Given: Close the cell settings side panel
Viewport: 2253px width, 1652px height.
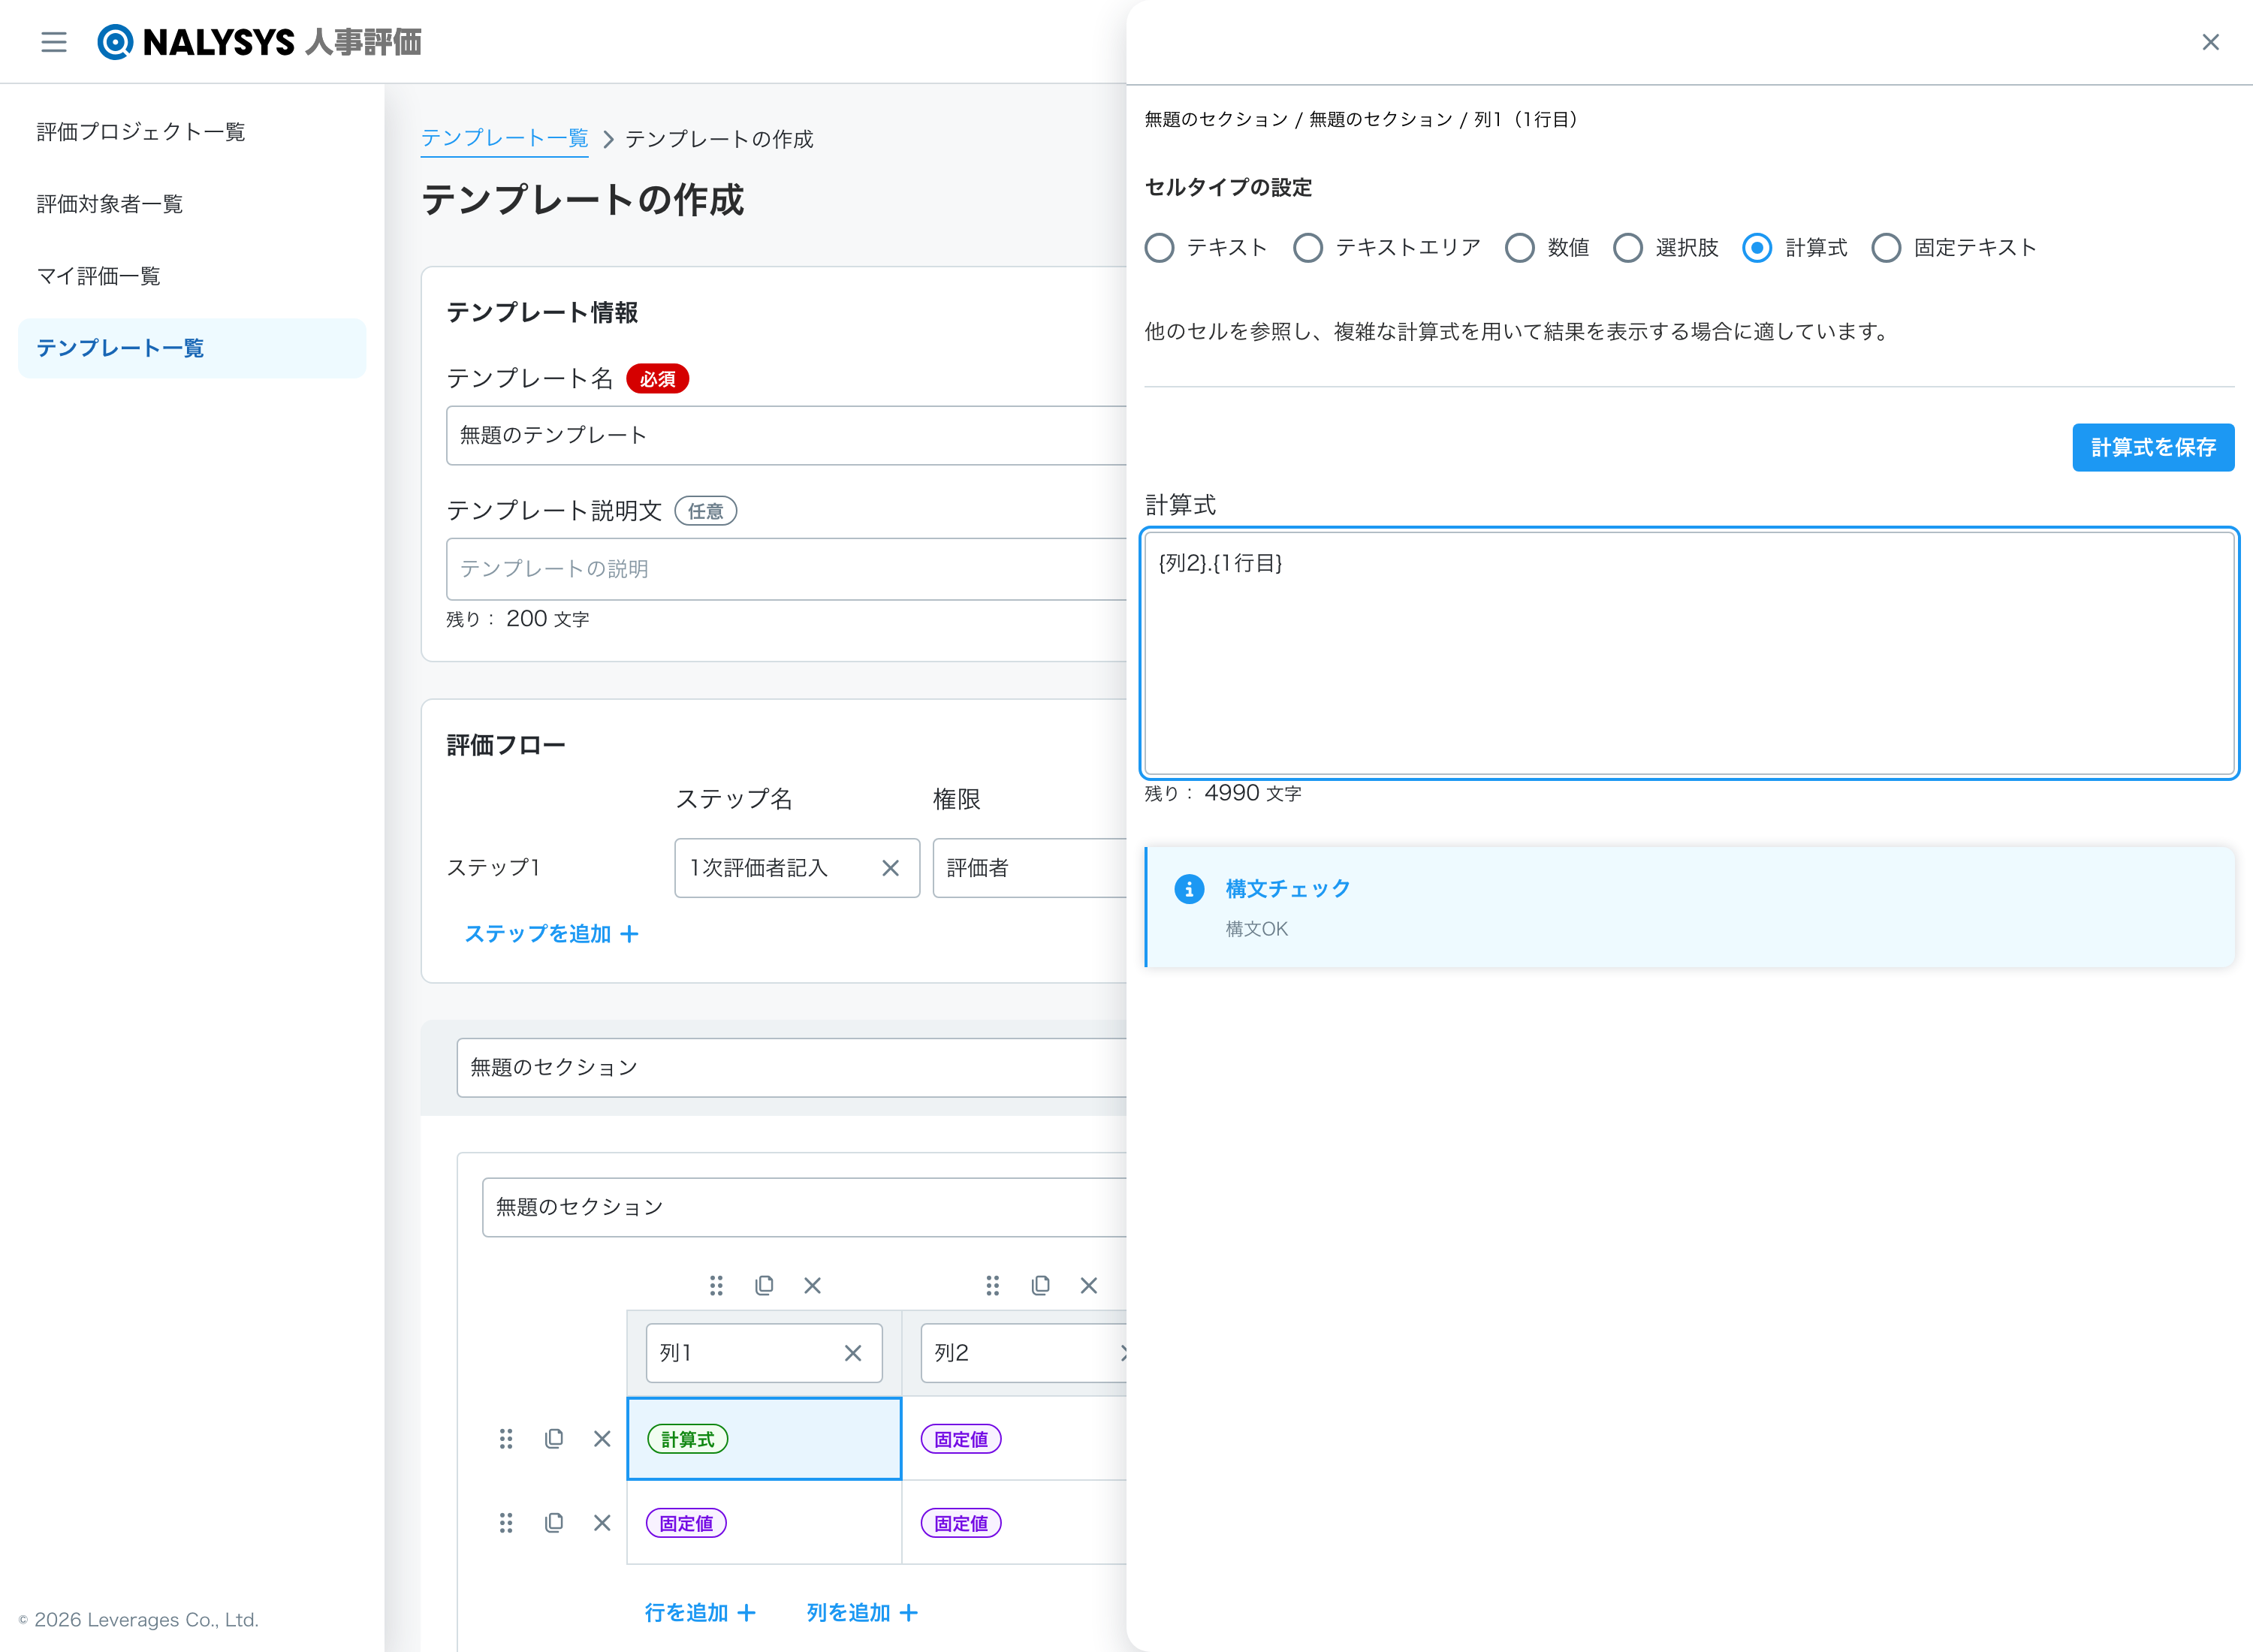Looking at the screenshot, I should [2210, 42].
